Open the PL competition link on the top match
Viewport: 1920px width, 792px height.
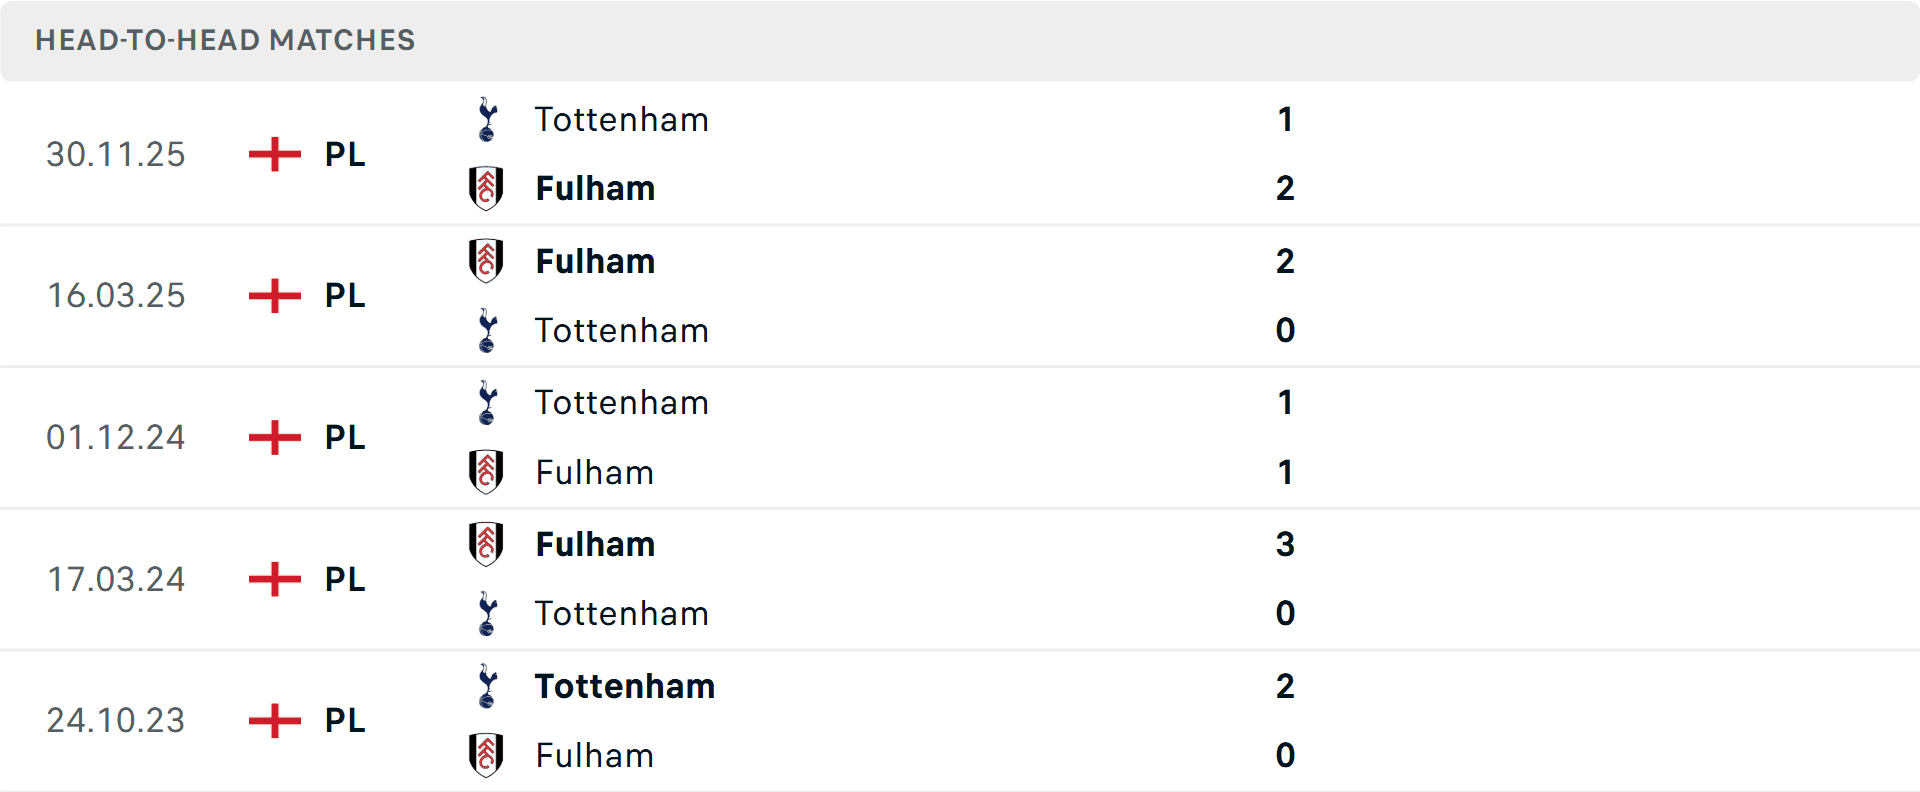coord(344,154)
